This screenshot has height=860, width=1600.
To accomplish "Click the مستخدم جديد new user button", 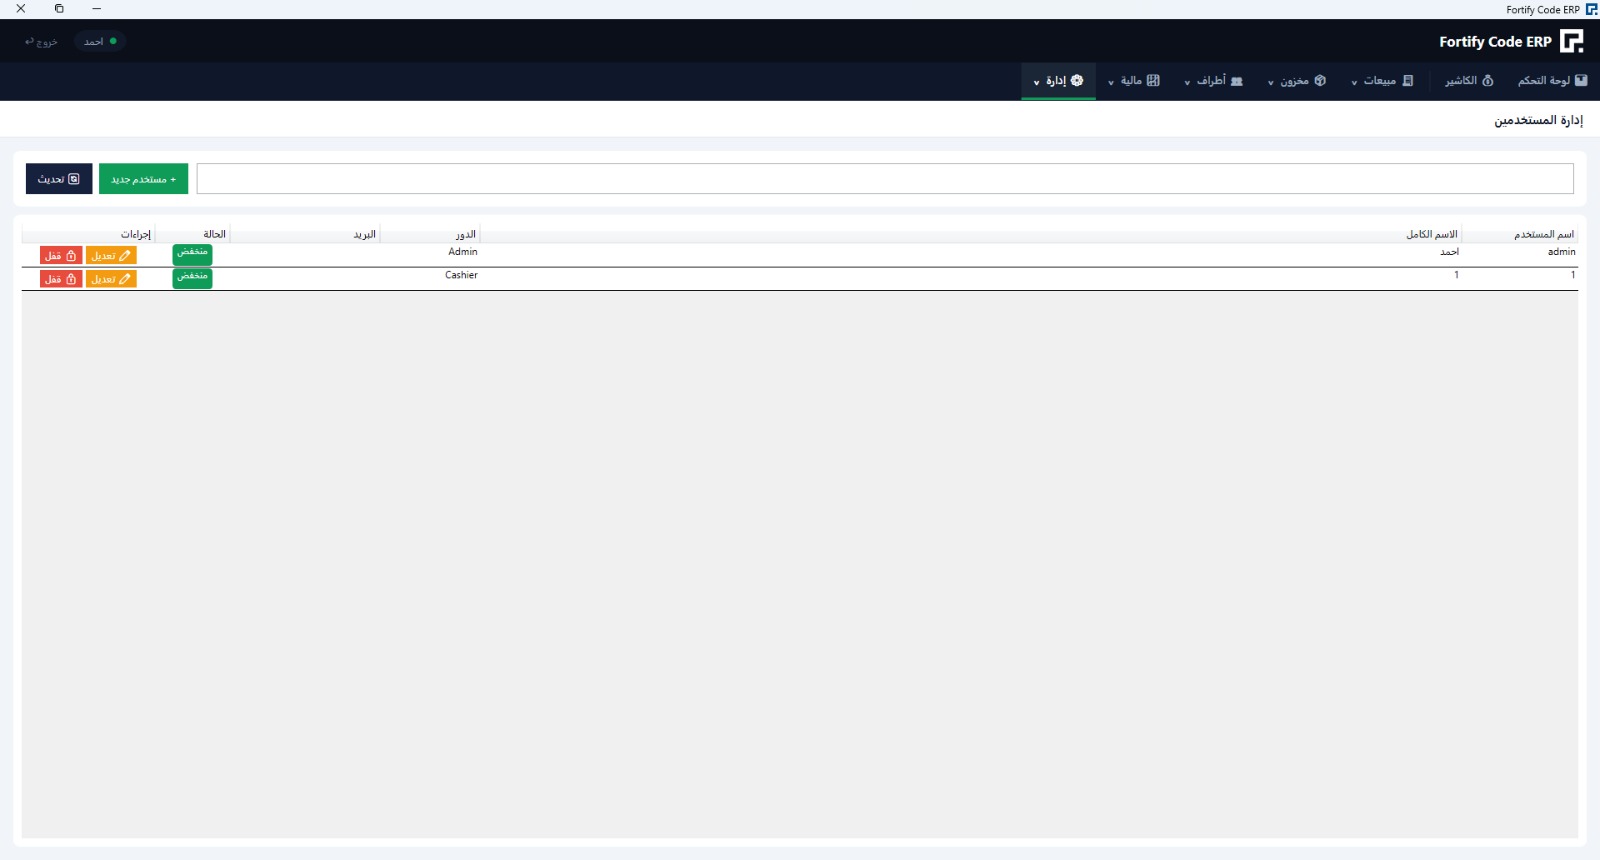I will click(x=143, y=179).
